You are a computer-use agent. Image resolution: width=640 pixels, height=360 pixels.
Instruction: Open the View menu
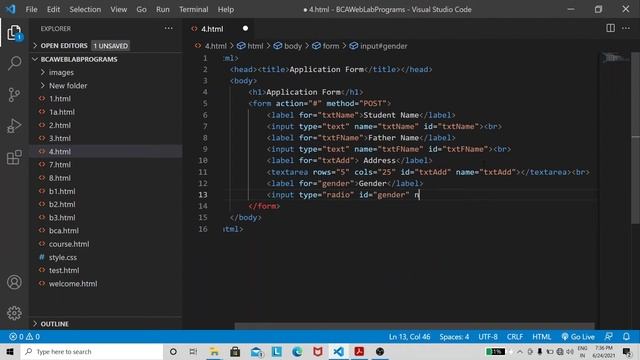click(x=118, y=9)
